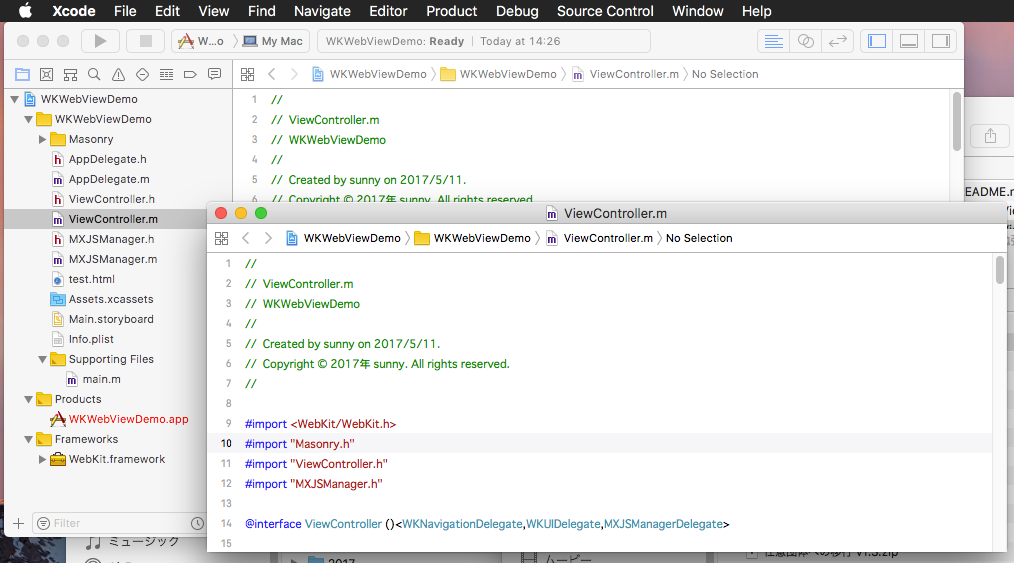Choose the My Mac run destination
Viewport: 1014px width, 563px height.
[273, 41]
